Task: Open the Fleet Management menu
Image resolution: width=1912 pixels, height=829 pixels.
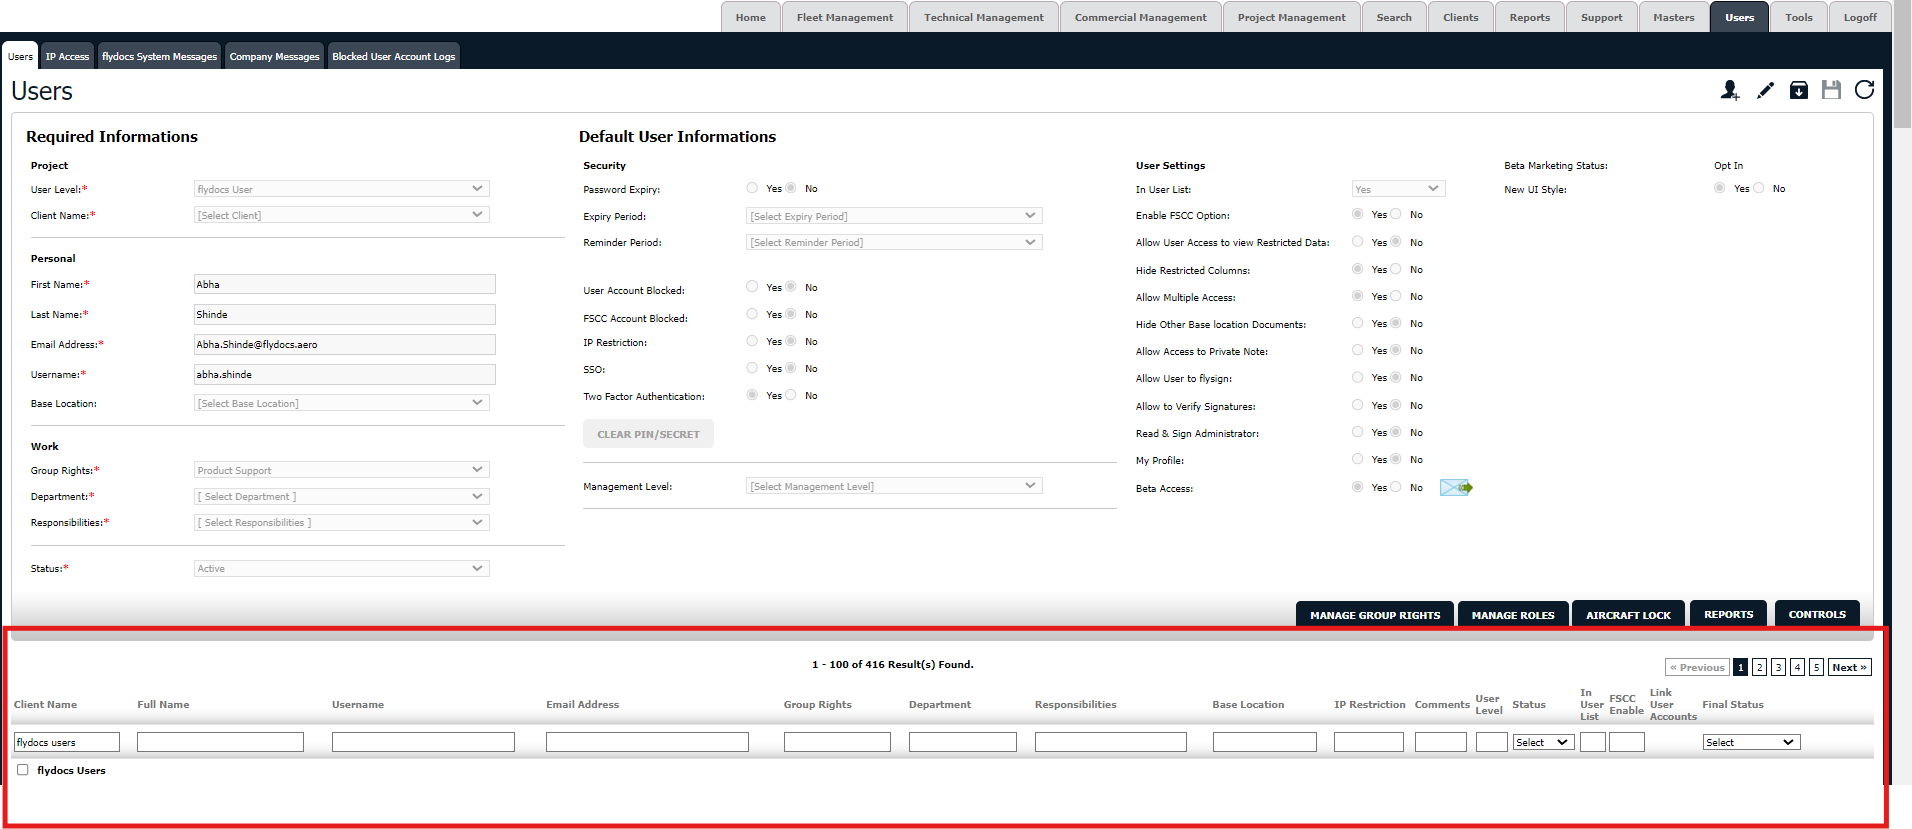Action: pyautogui.click(x=845, y=17)
